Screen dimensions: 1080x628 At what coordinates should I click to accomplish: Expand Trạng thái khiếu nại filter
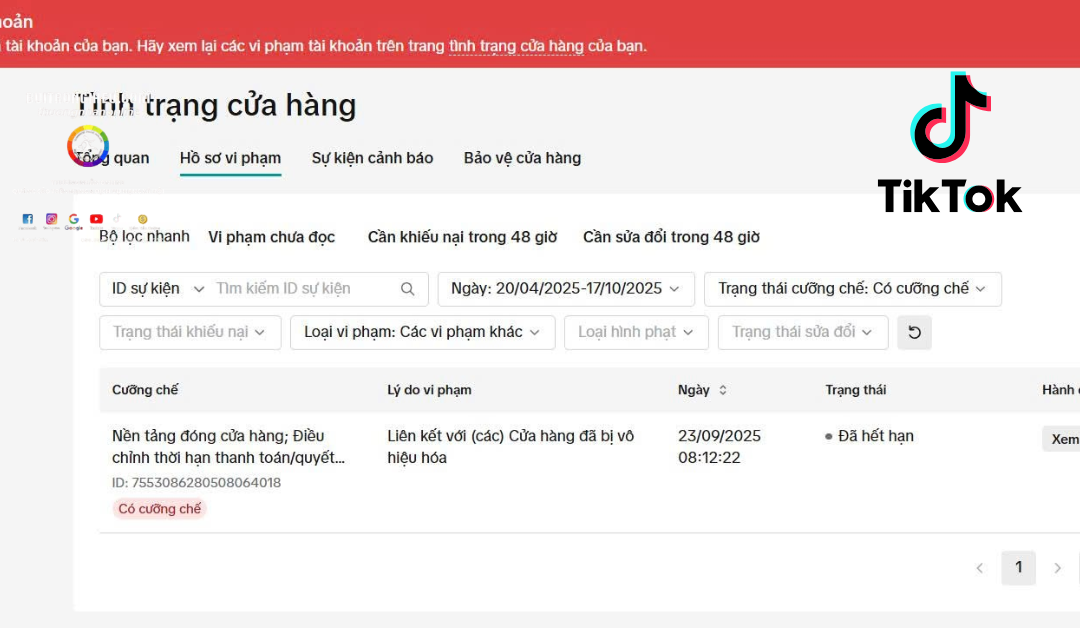(x=190, y=333)
